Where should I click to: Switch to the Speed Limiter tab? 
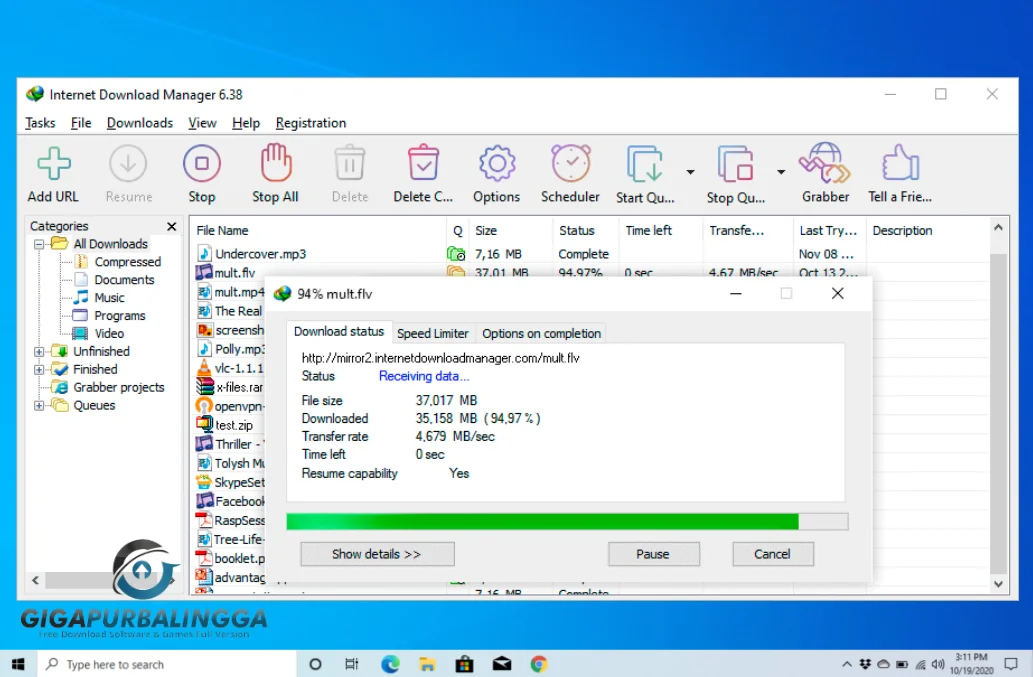(x=433, y=333)
